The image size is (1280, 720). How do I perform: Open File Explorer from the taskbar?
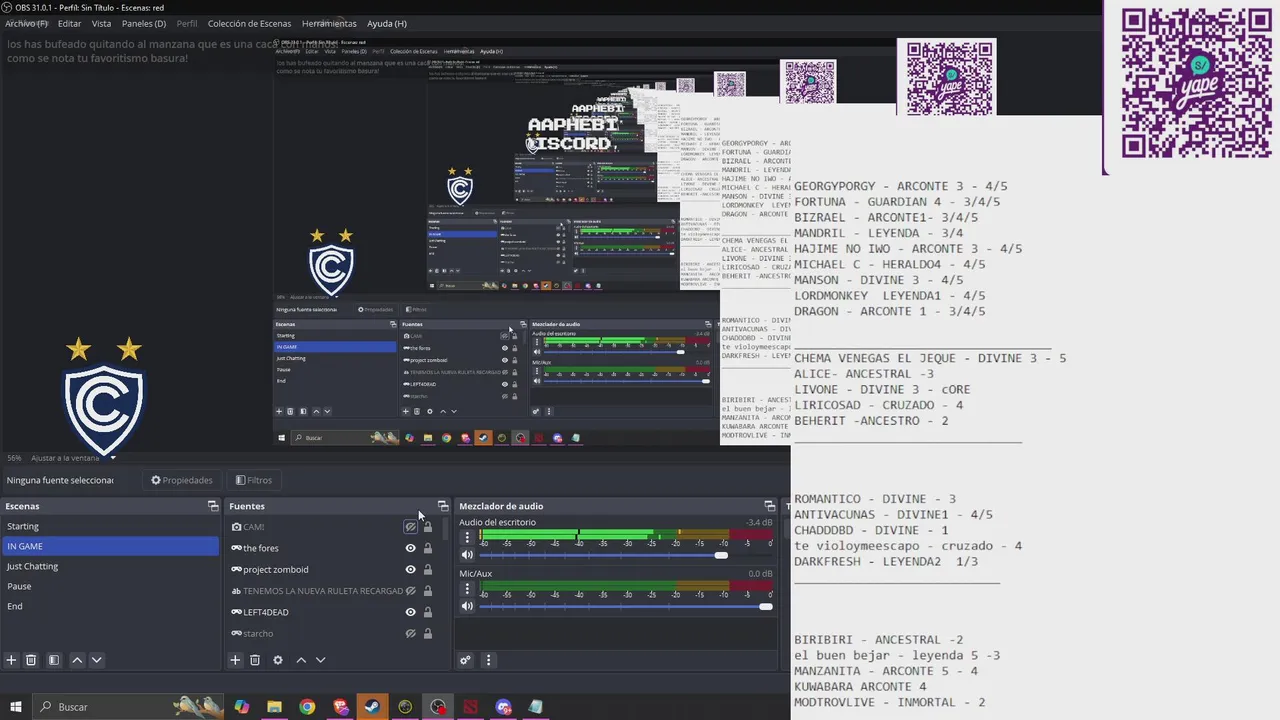click(274, 707)
